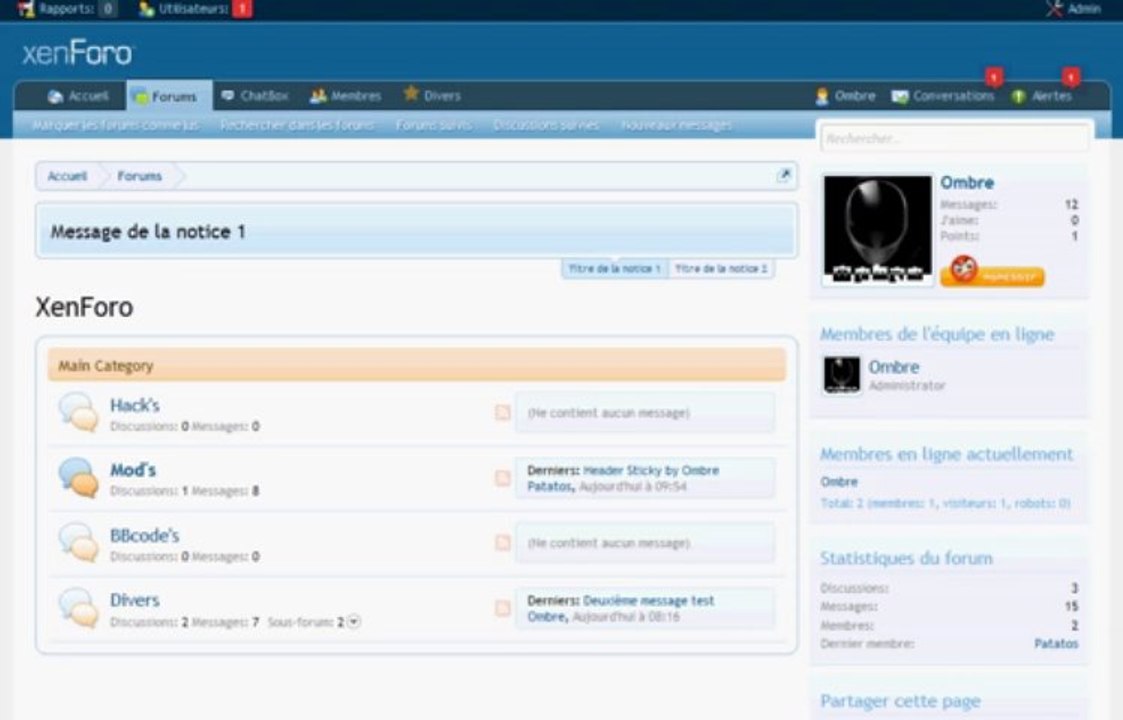This screenshot has height=720, width=1123.
Task: Open the Rapports counter in admin bar
Action: click(67, 9)
